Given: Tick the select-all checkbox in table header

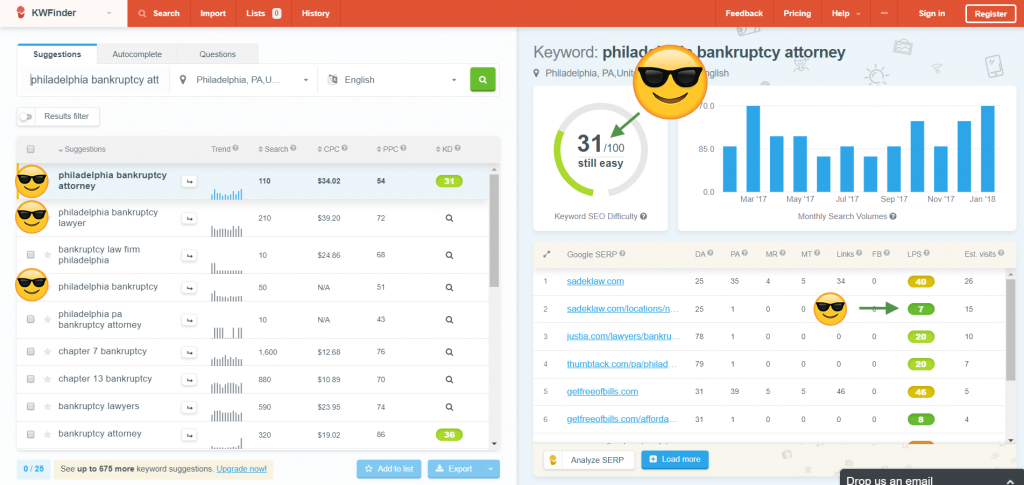Looking at the screenshot, I should [31, 149].
